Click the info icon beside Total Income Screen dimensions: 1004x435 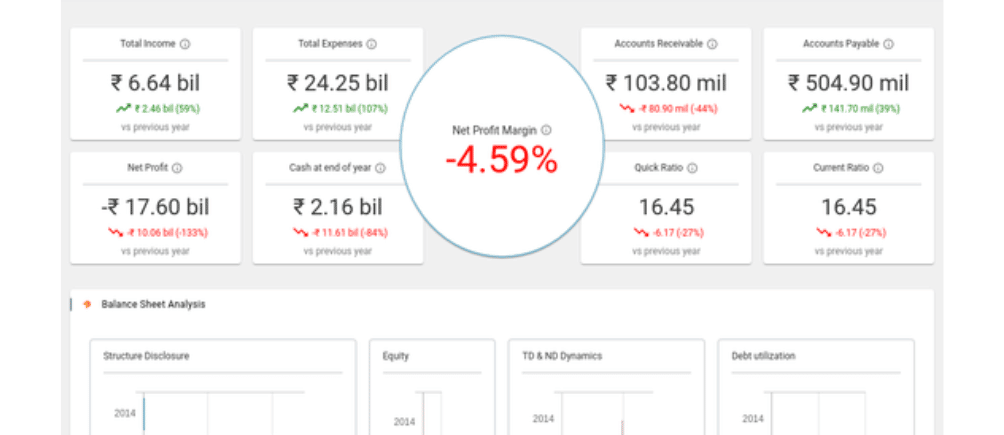coord(185,44)
